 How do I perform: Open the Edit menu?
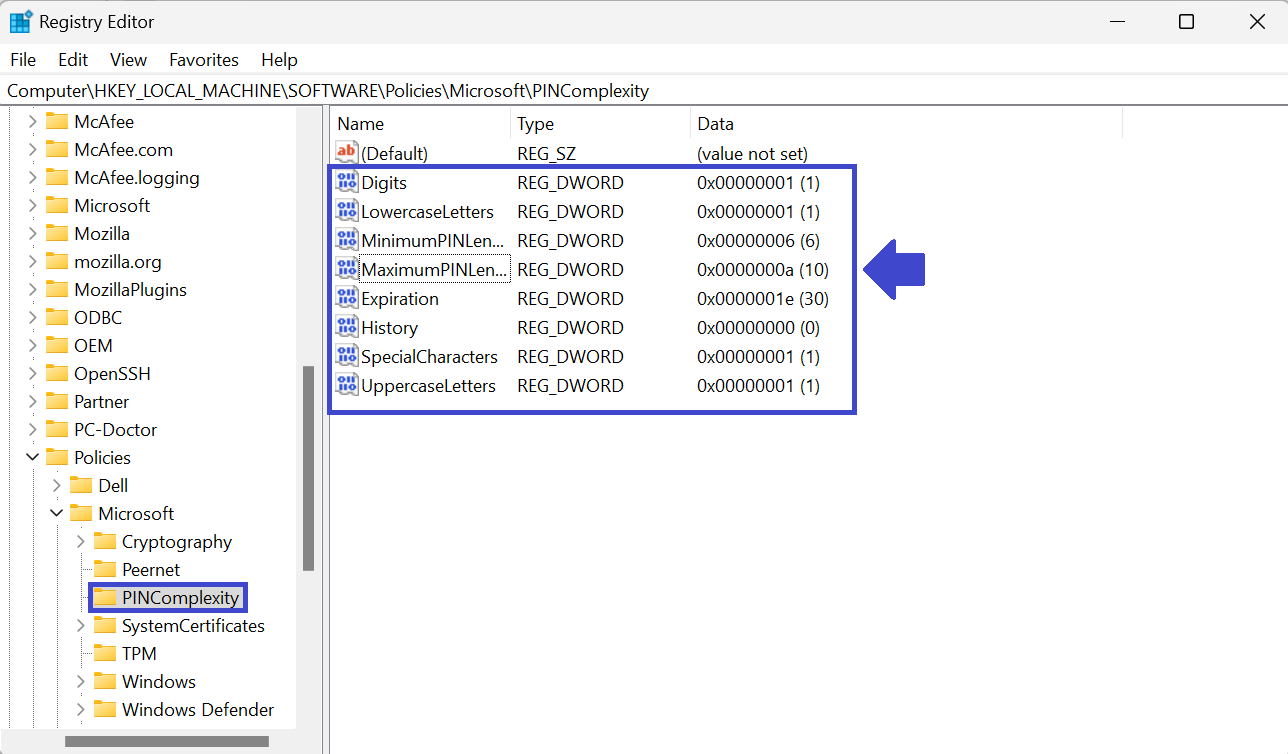(73, 60)
